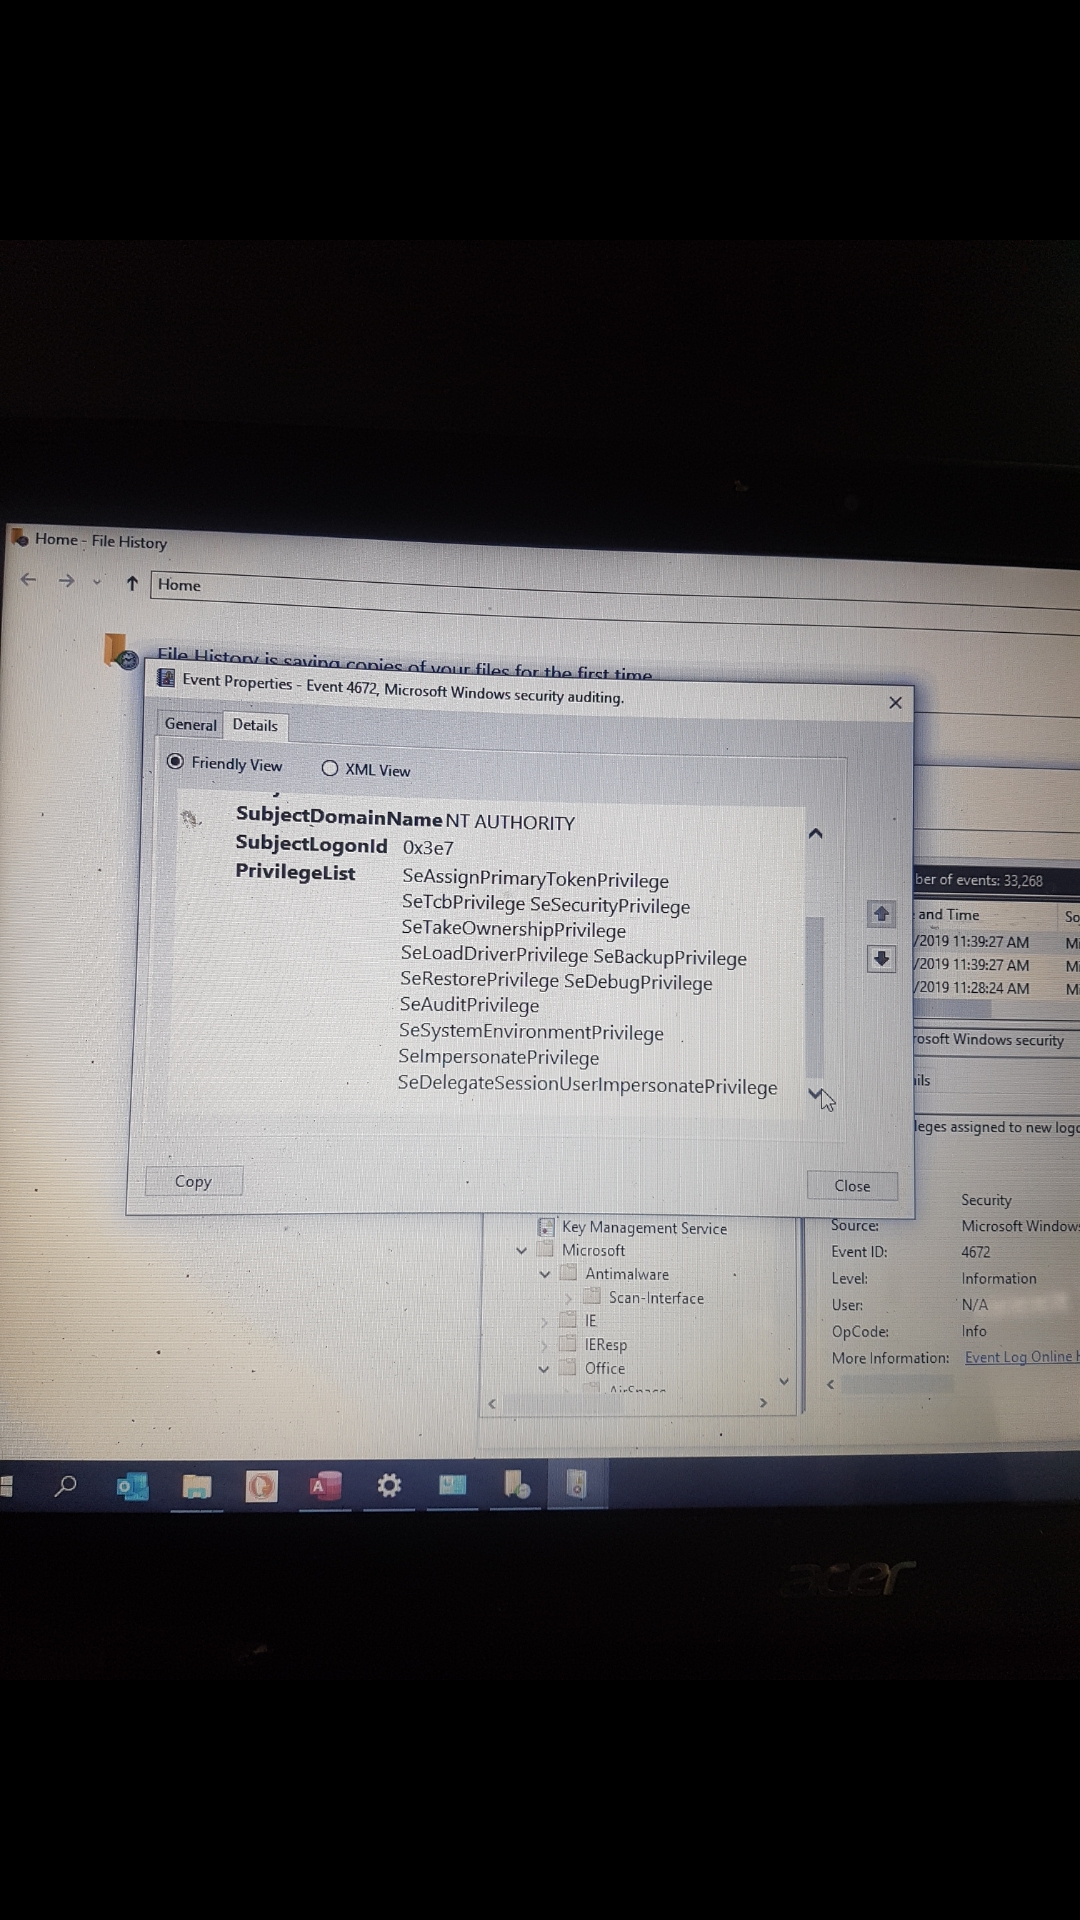Screen dimensions: 1080x1920
Task: Click the taskbar search magnifier
Action: pos(65,1486)
